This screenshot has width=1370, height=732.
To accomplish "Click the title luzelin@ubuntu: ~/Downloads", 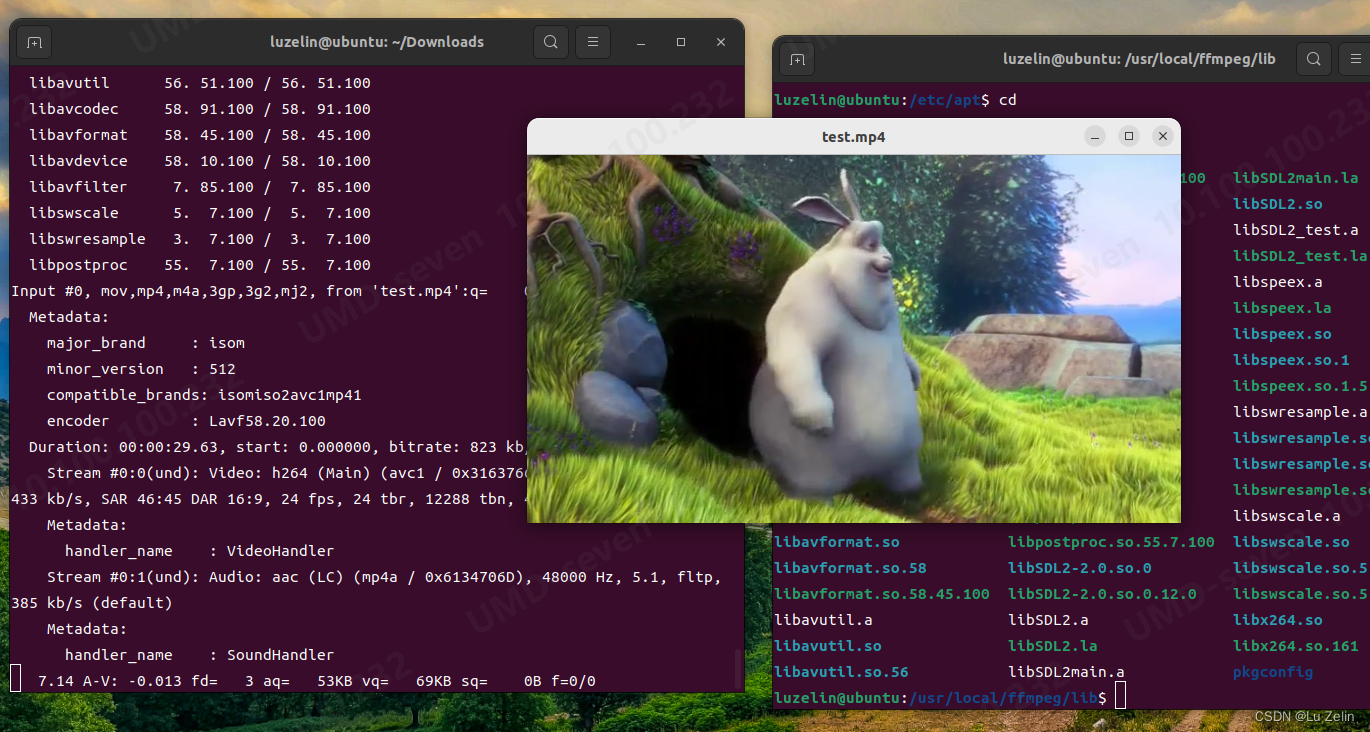I will point(377,42).
